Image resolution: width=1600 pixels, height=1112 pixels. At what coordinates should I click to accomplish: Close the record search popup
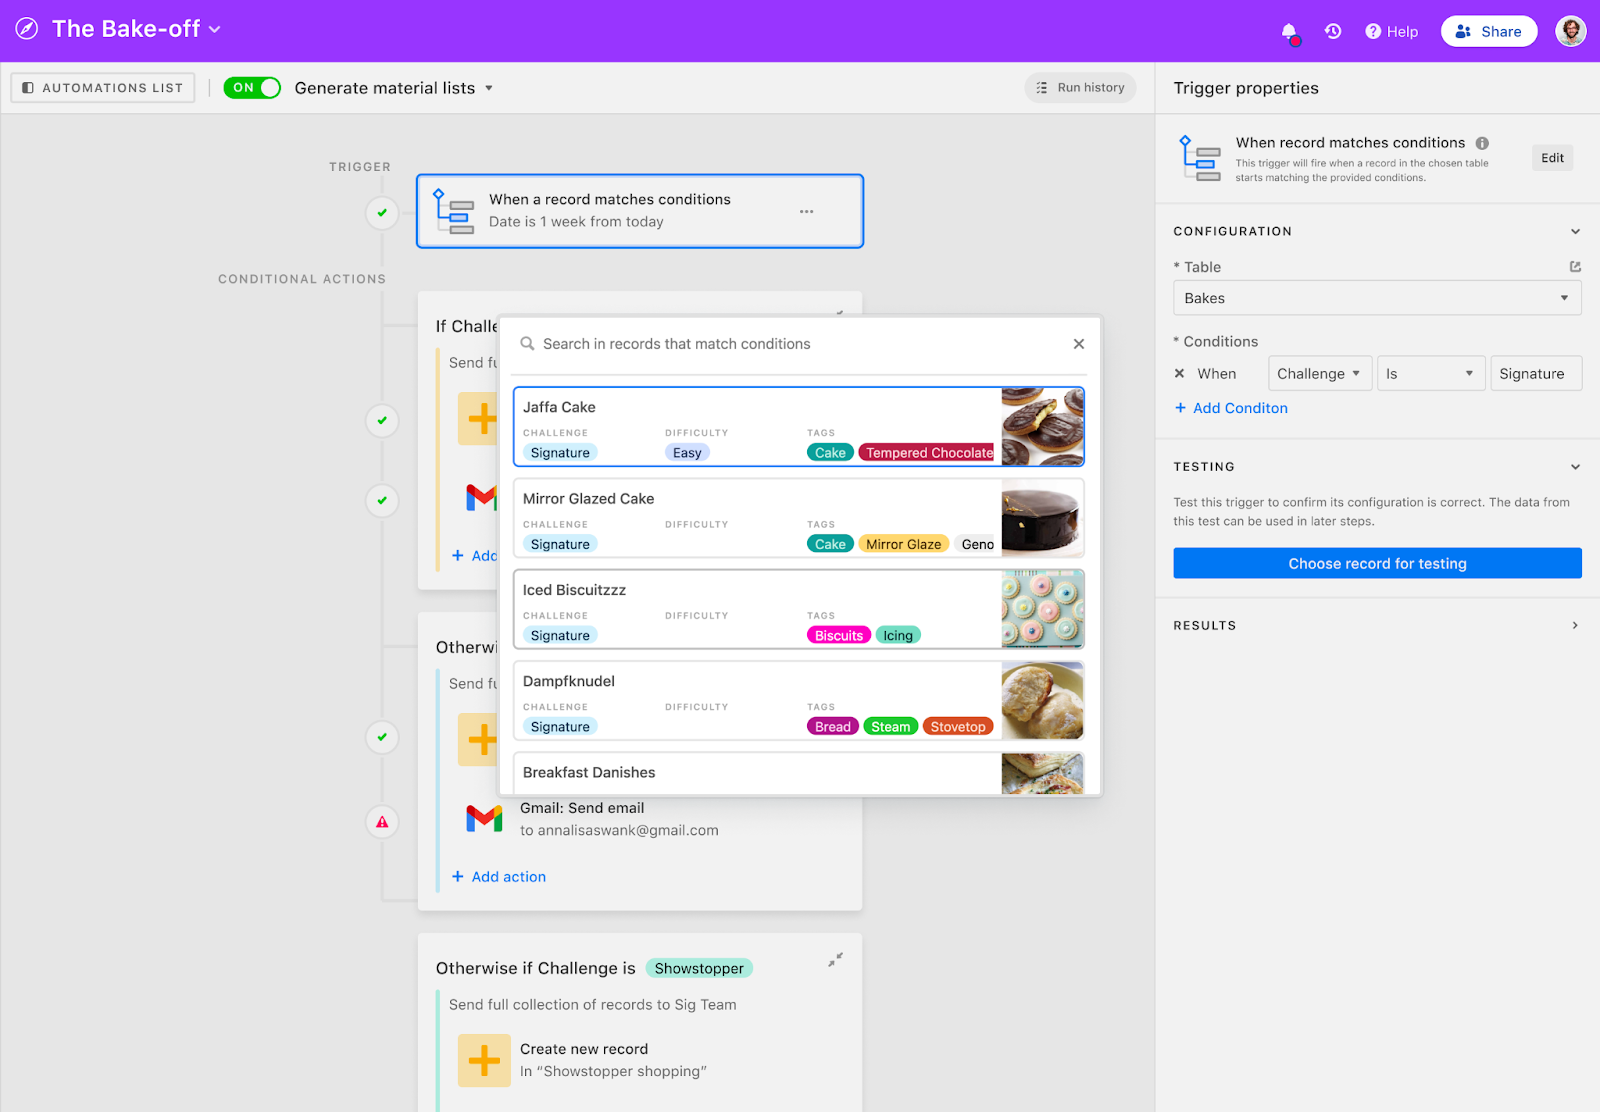point(1079,344)
